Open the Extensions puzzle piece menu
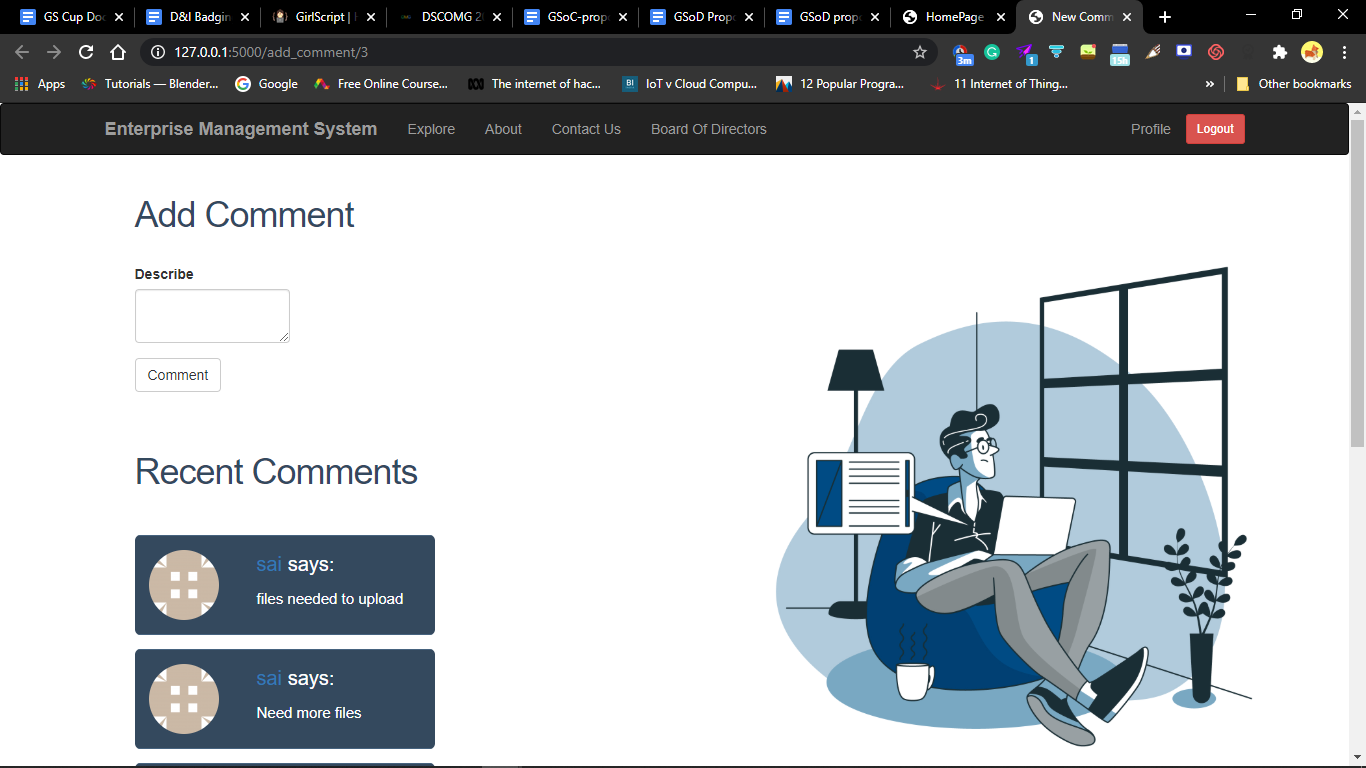This screenshot has height=768, width=1366. 1279,52
